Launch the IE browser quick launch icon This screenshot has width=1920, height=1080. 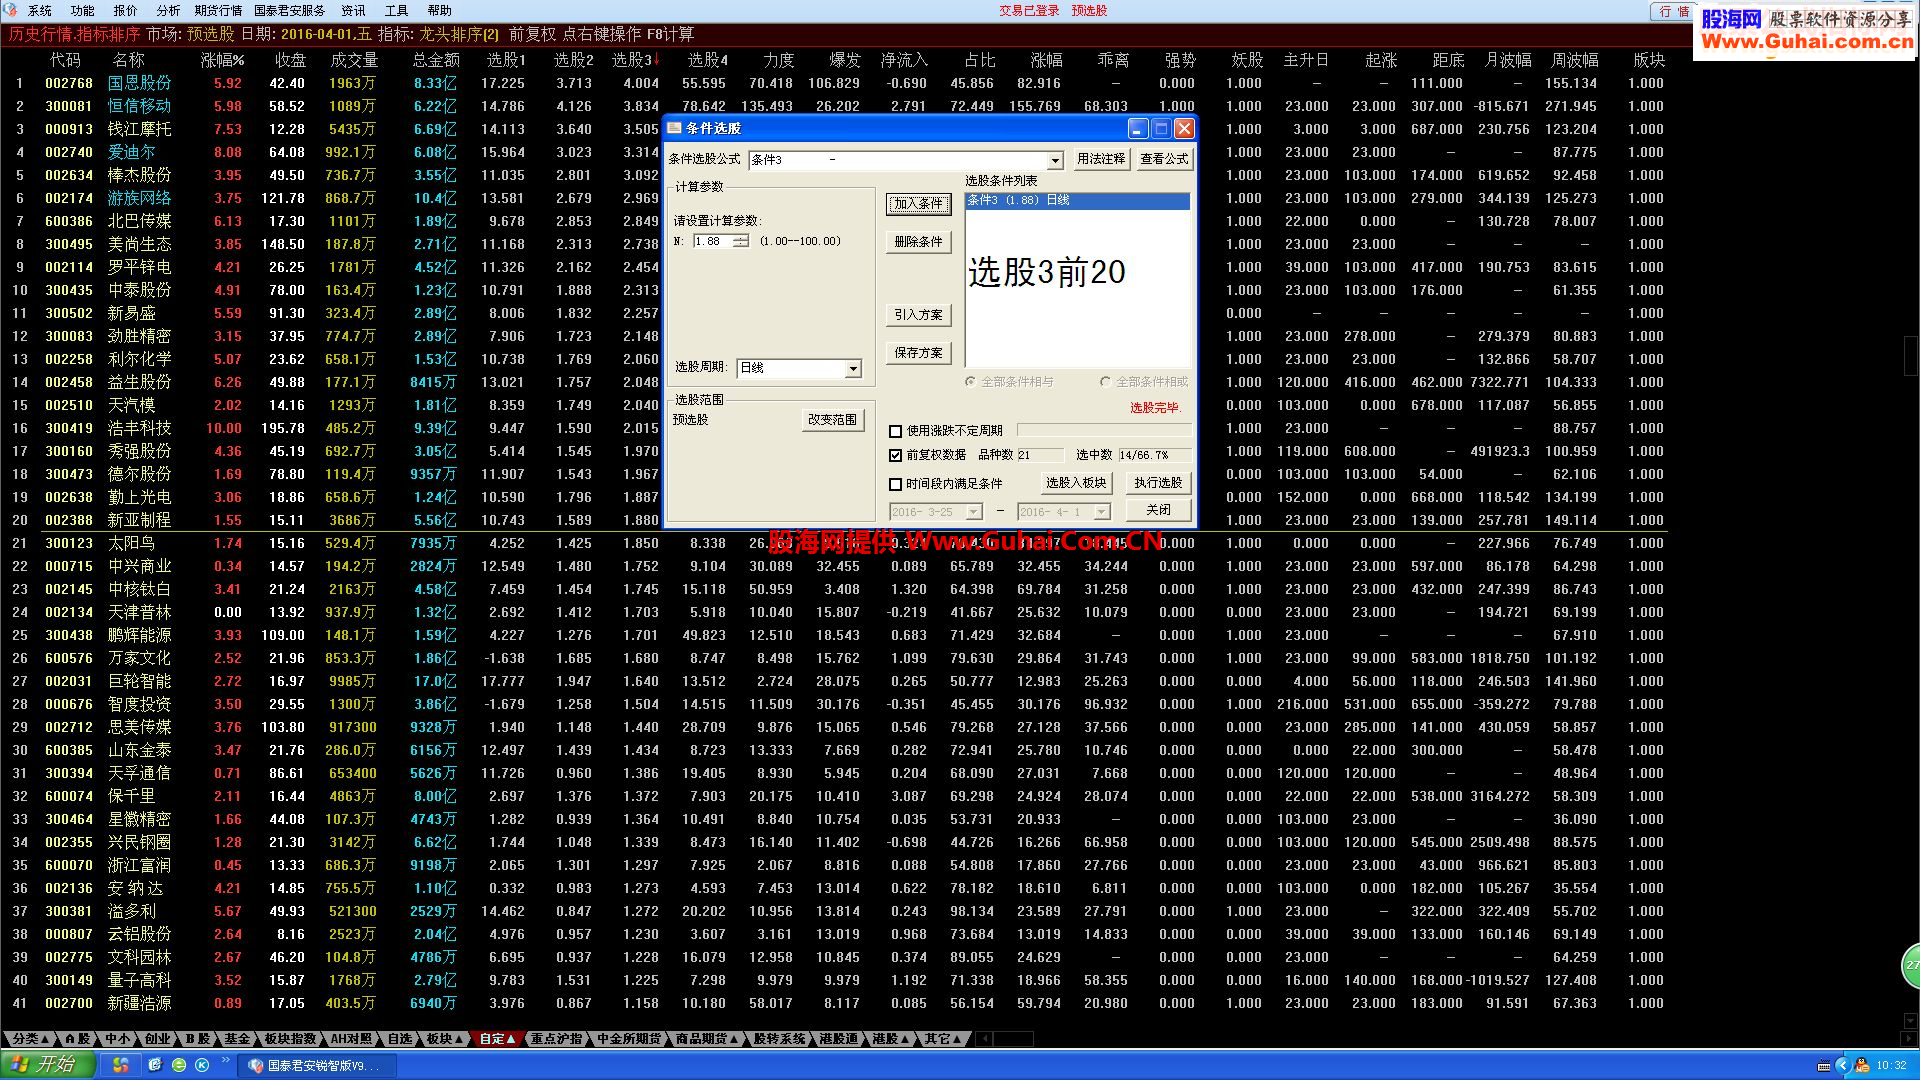(x=155, y=1065)
